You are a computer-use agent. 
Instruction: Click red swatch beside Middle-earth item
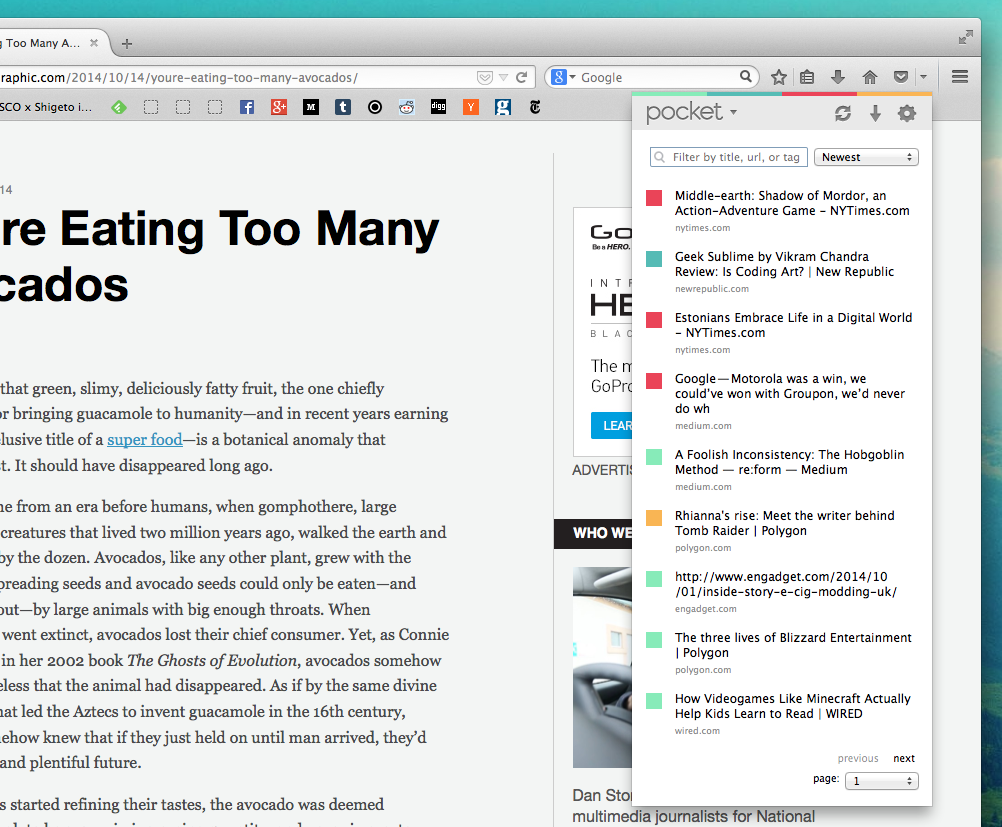(654, 197)
